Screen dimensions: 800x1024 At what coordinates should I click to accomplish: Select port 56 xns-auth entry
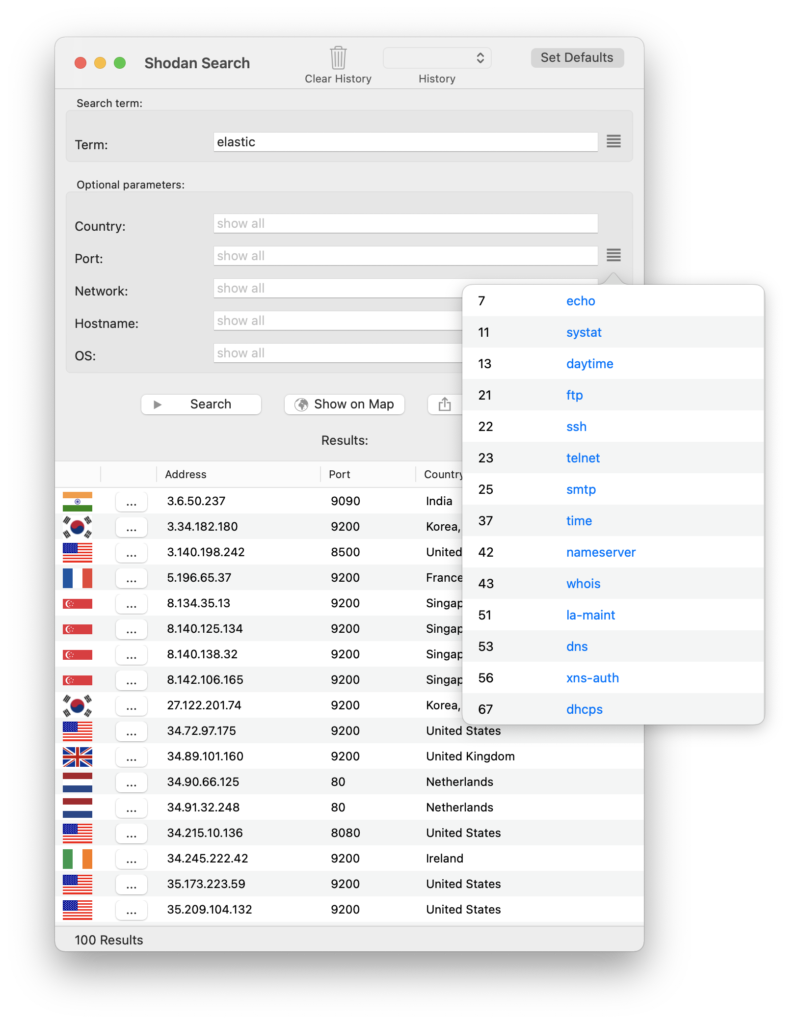pos(613,677)
